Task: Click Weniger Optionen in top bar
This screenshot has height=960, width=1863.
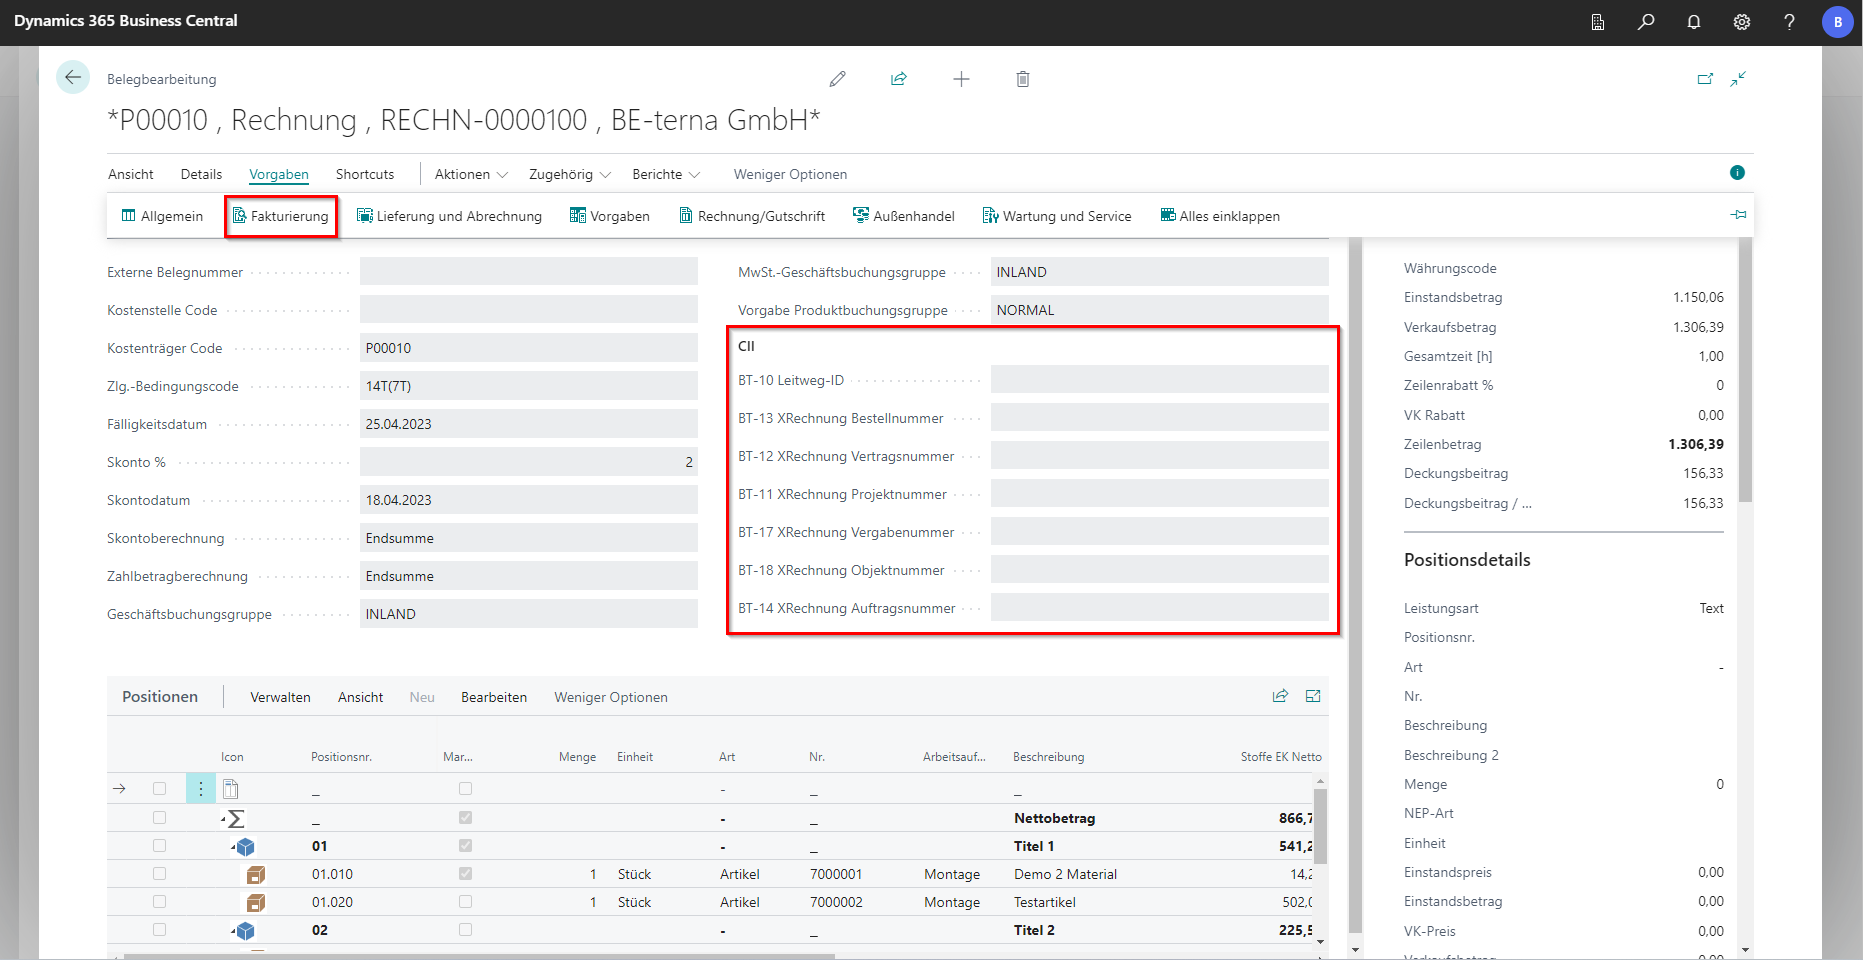Action: coord(790,174)
